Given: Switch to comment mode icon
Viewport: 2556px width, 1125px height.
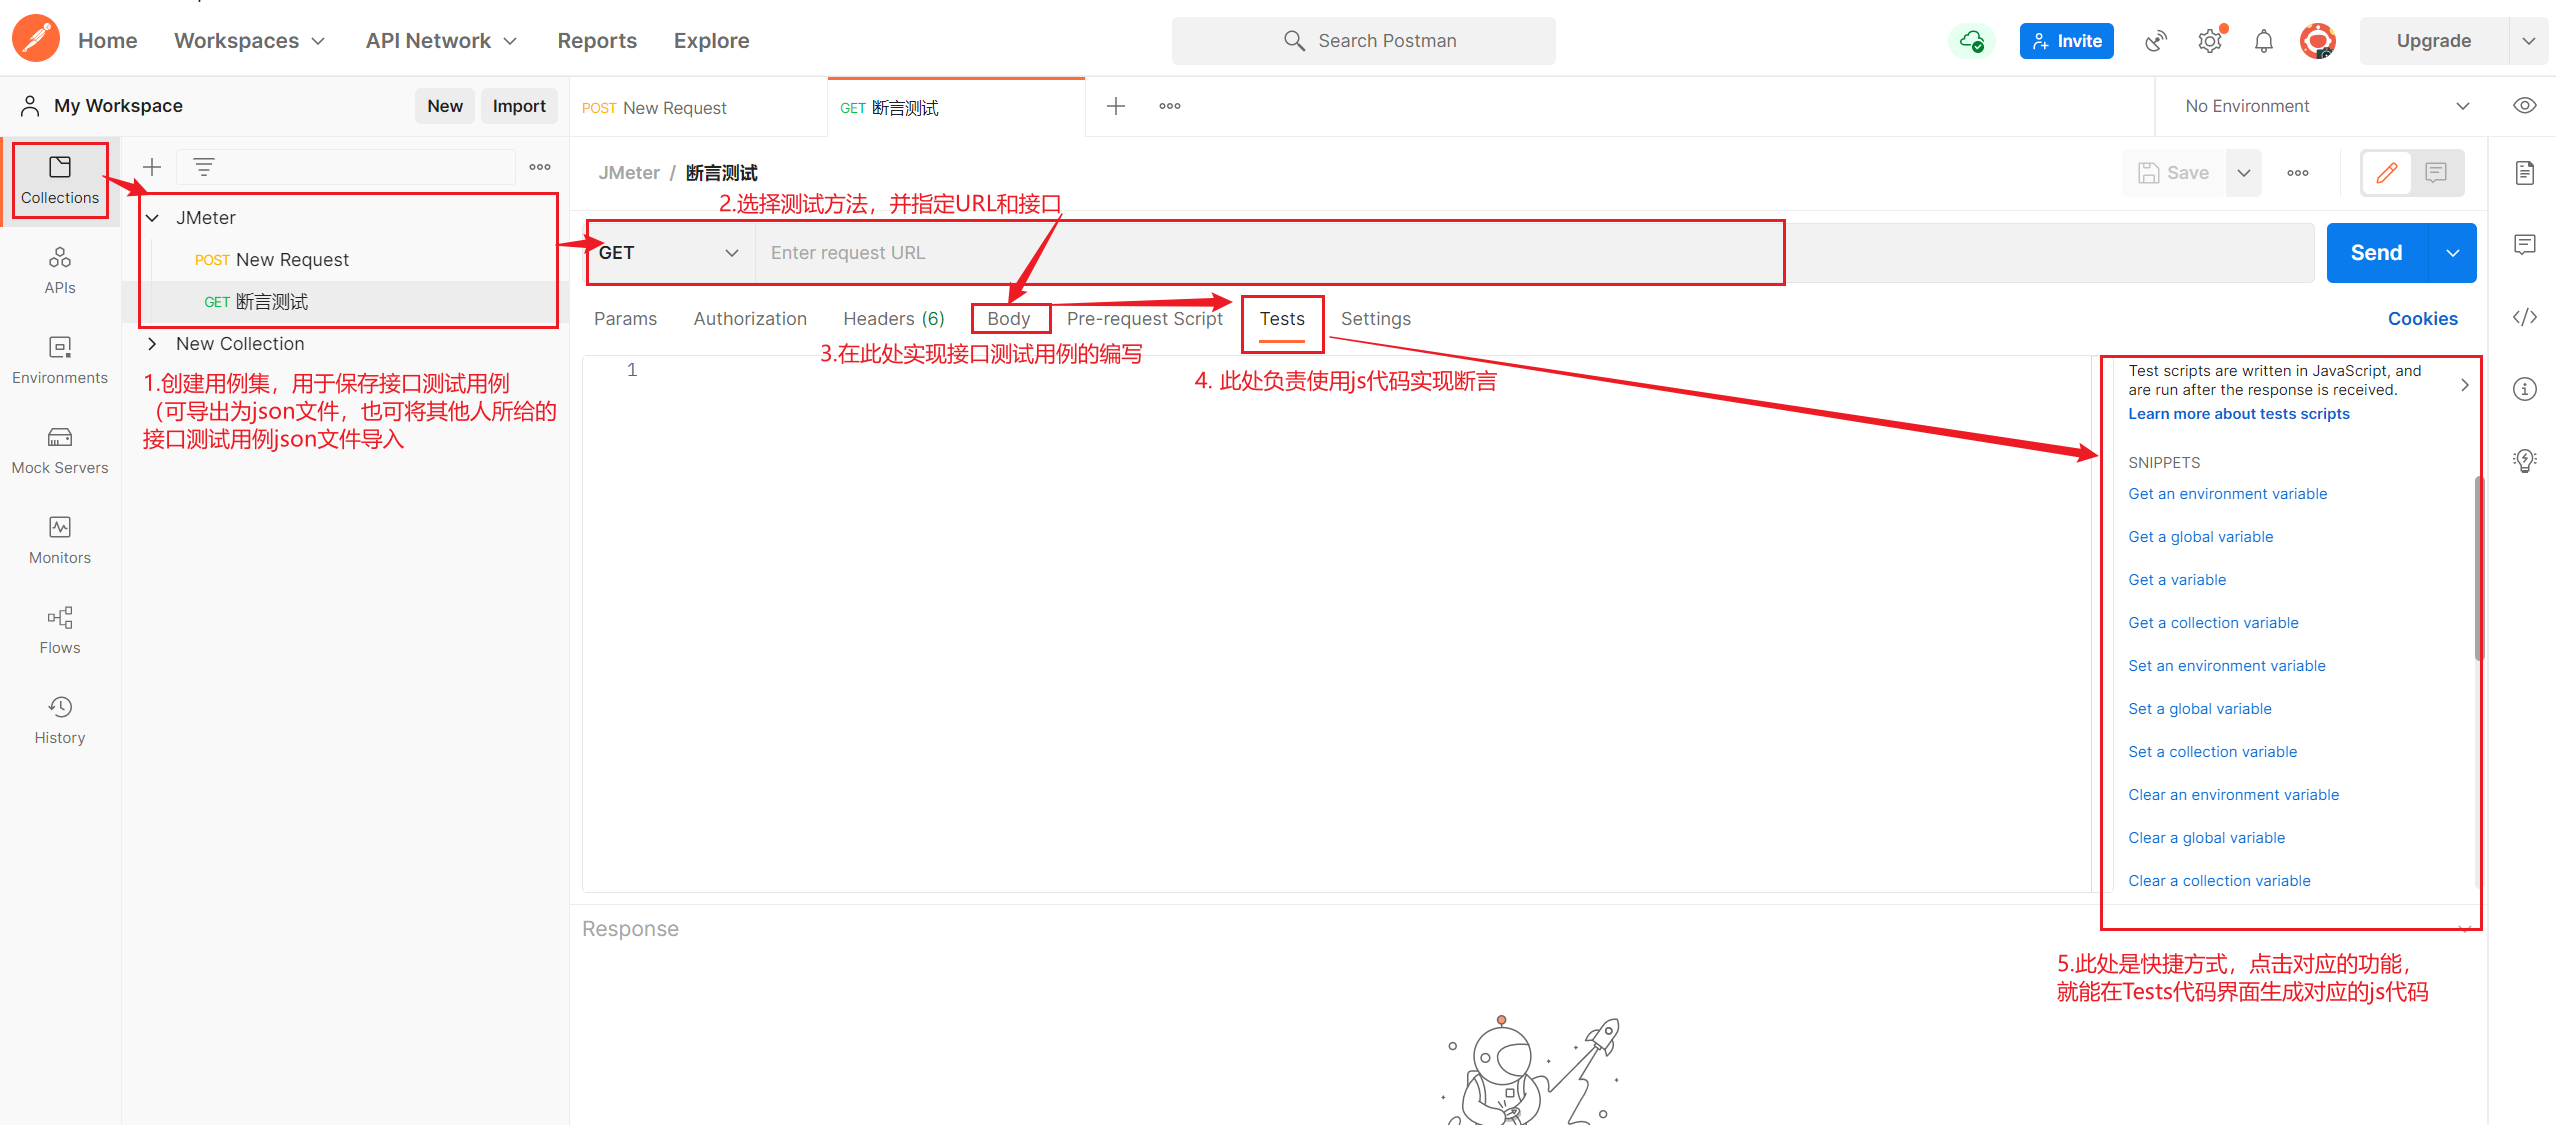Looking at the screenshot, I should pos(2436,173).
